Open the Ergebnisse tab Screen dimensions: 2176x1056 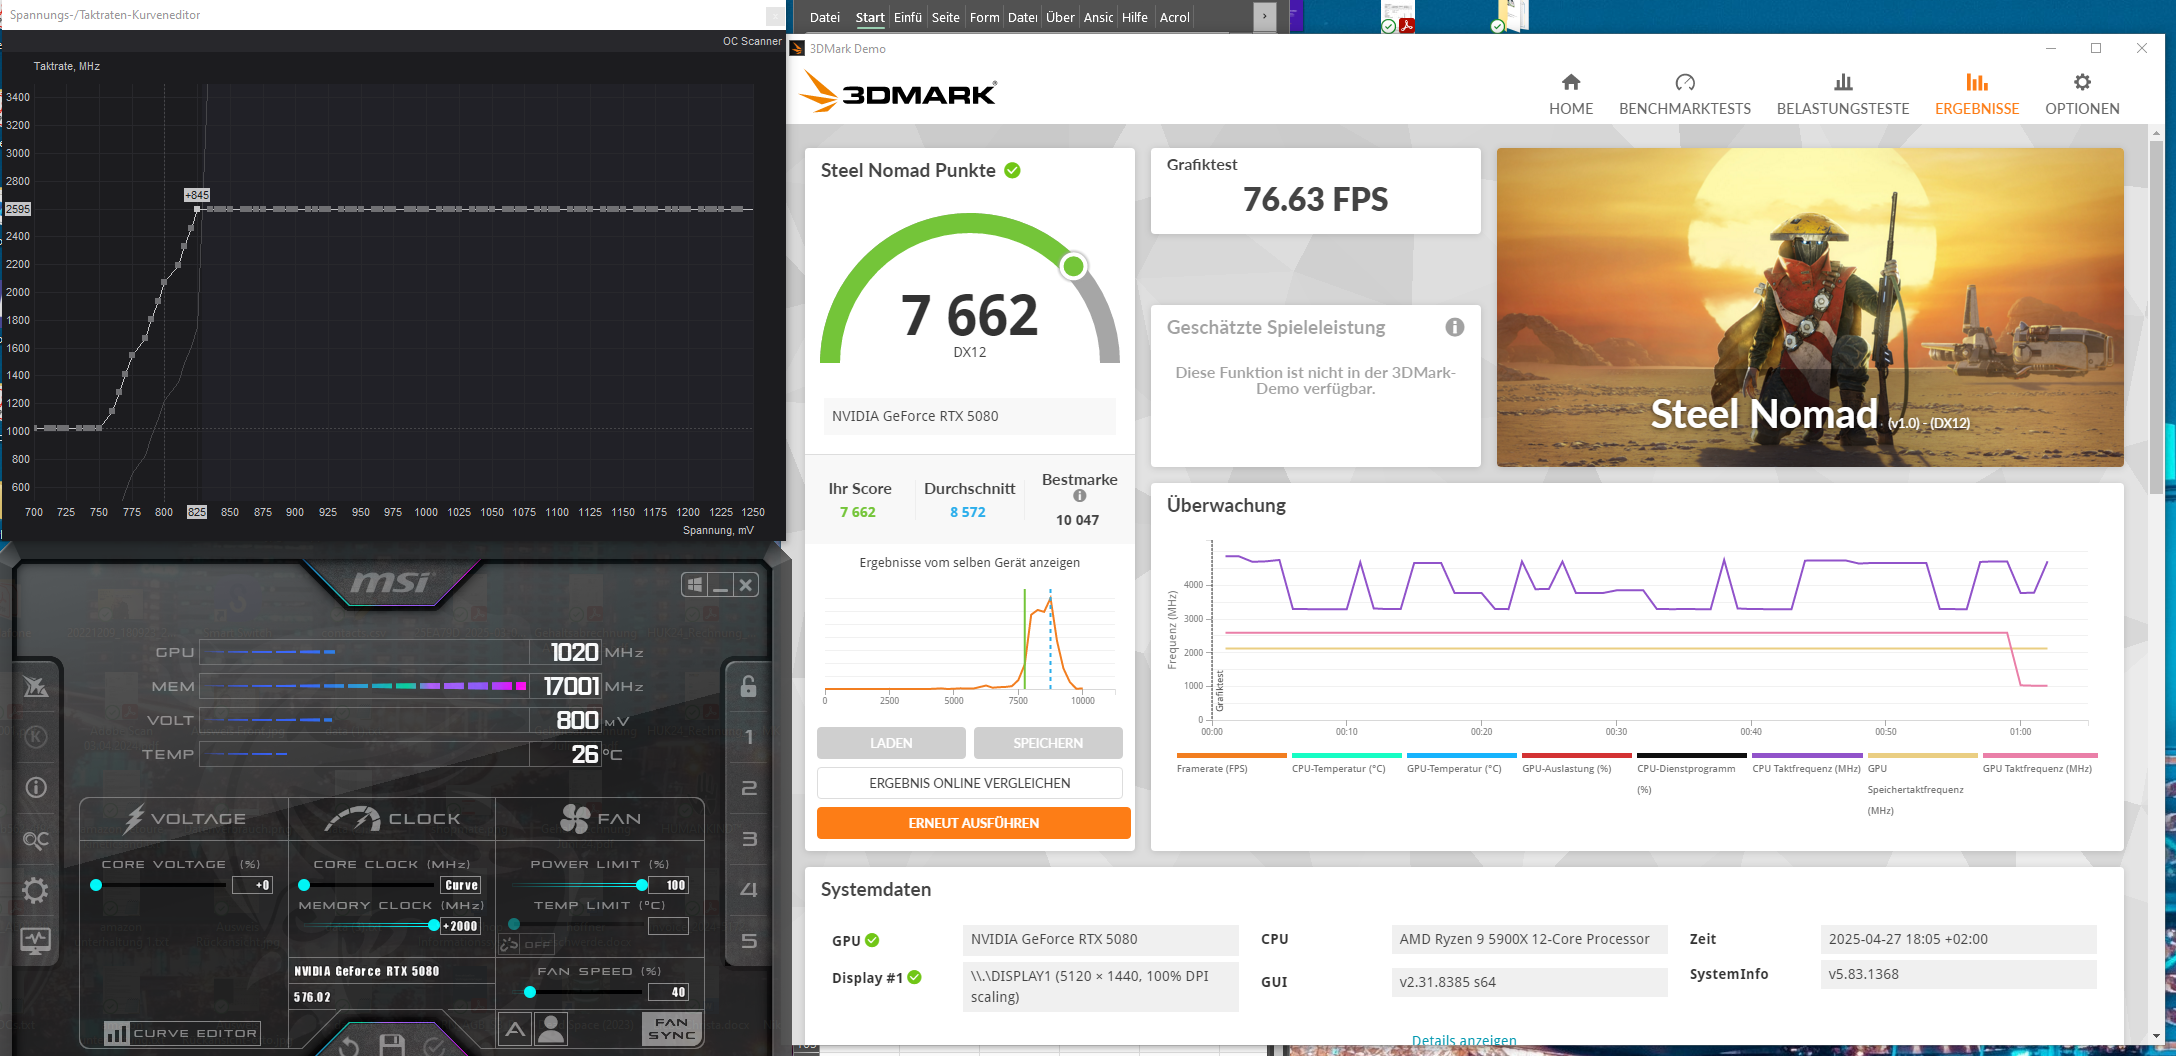1977,95
